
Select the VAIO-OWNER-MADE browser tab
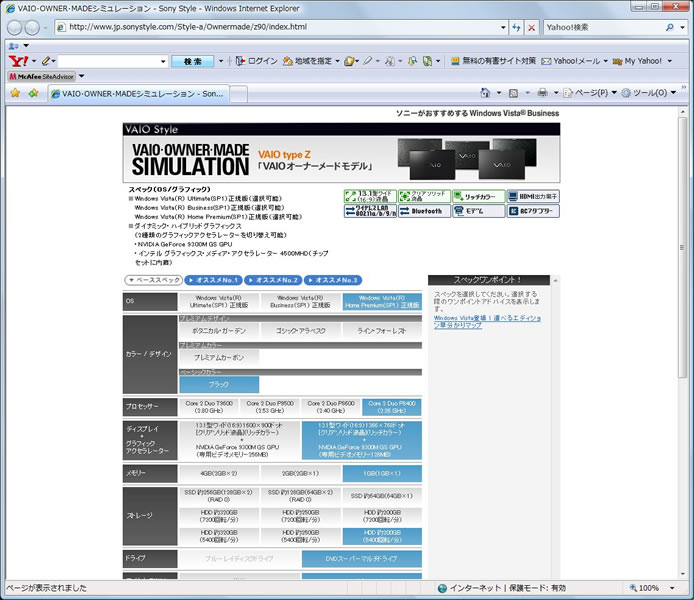tap(139, 94)
